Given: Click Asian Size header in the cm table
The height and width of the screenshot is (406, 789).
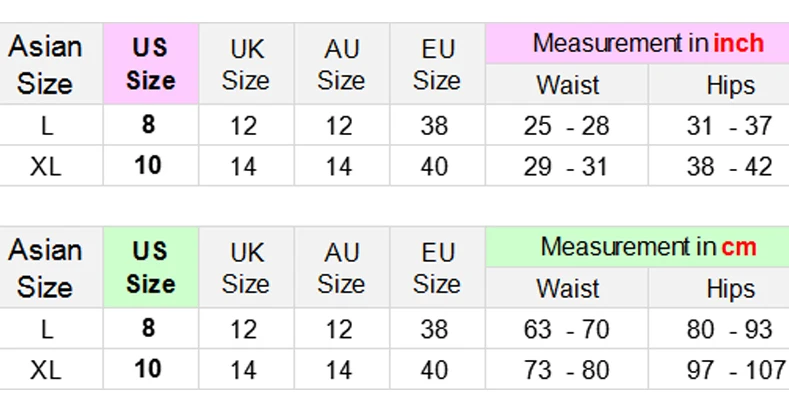Looking at the screenshot, I should (x=44, y=267).
